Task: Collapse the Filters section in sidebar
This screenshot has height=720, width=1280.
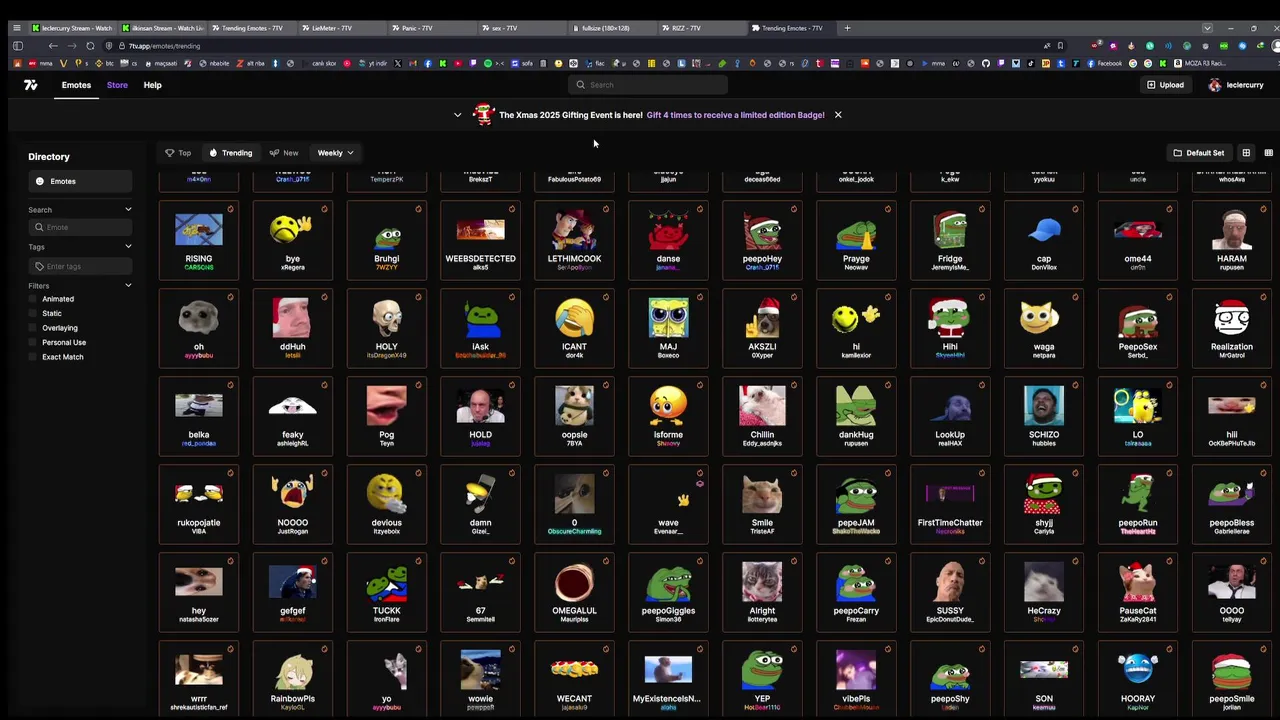Action: [128, 286]
